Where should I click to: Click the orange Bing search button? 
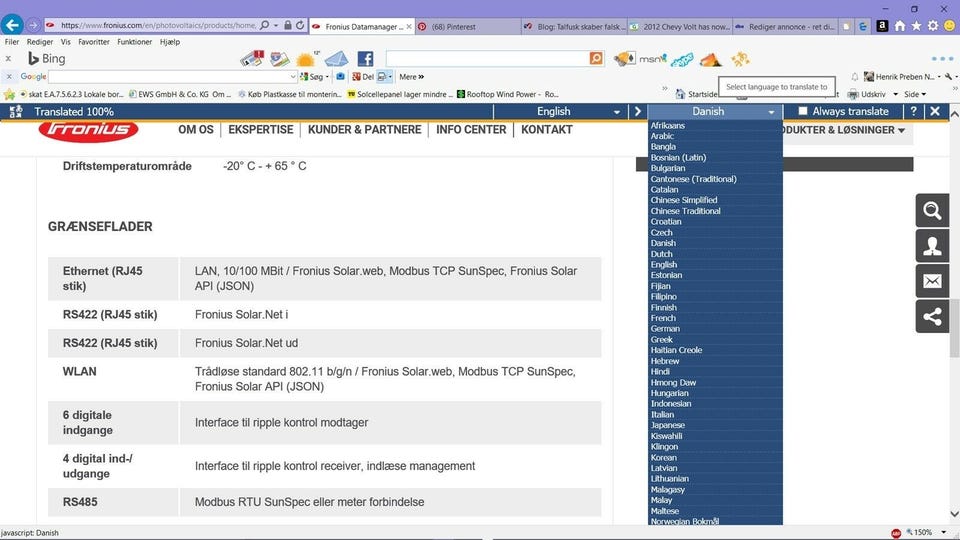596,58
